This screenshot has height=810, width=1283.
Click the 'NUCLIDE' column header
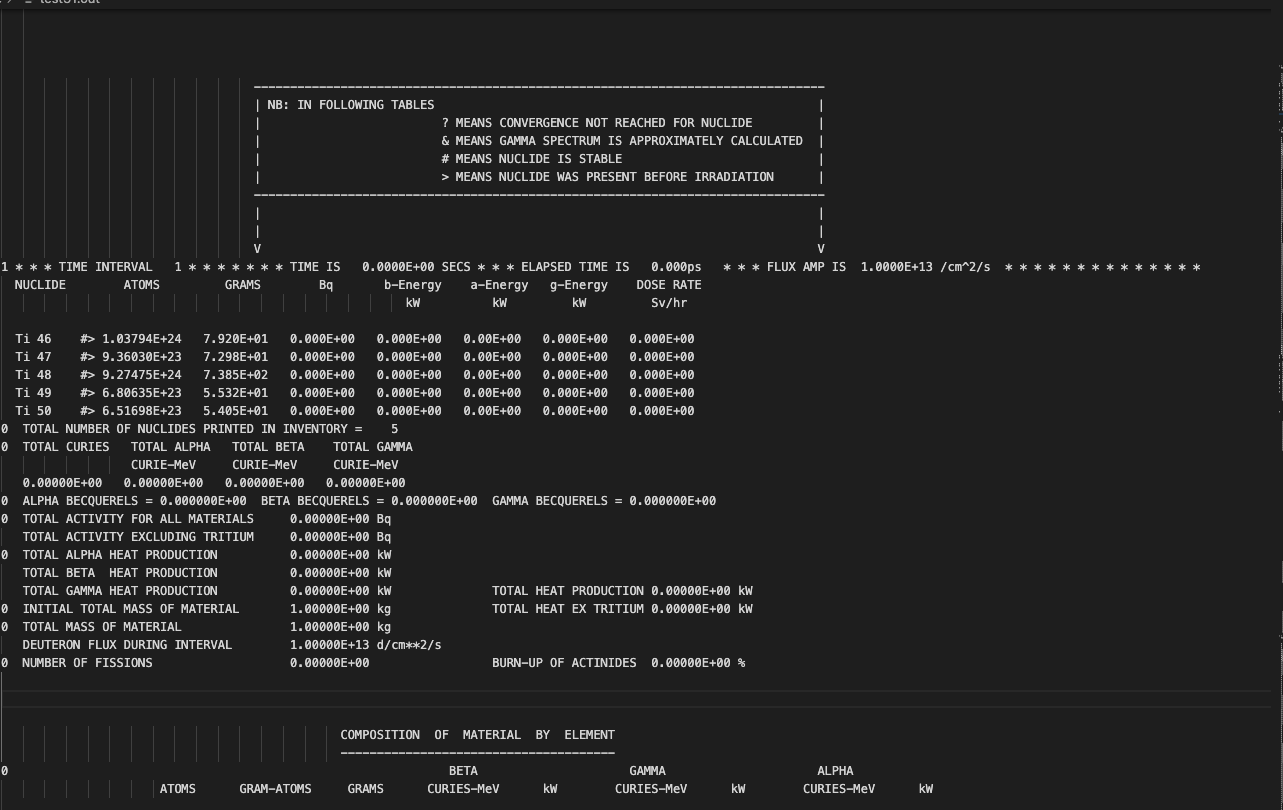(x=40, y=285)
